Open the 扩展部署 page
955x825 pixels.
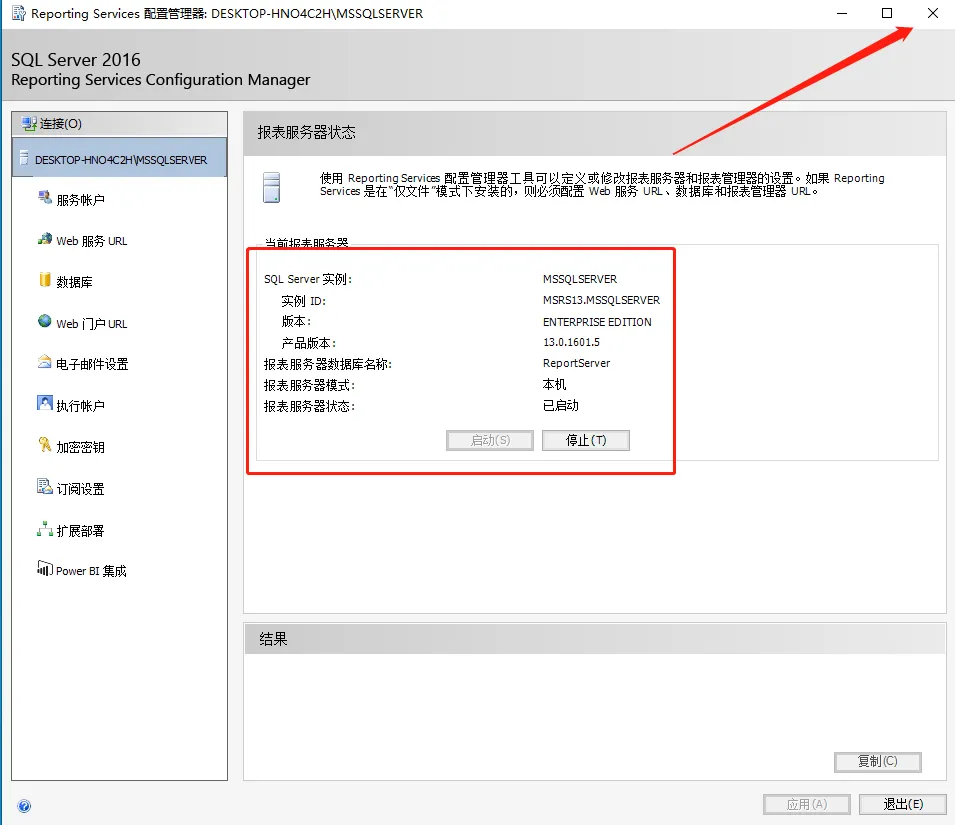(80, 531)
